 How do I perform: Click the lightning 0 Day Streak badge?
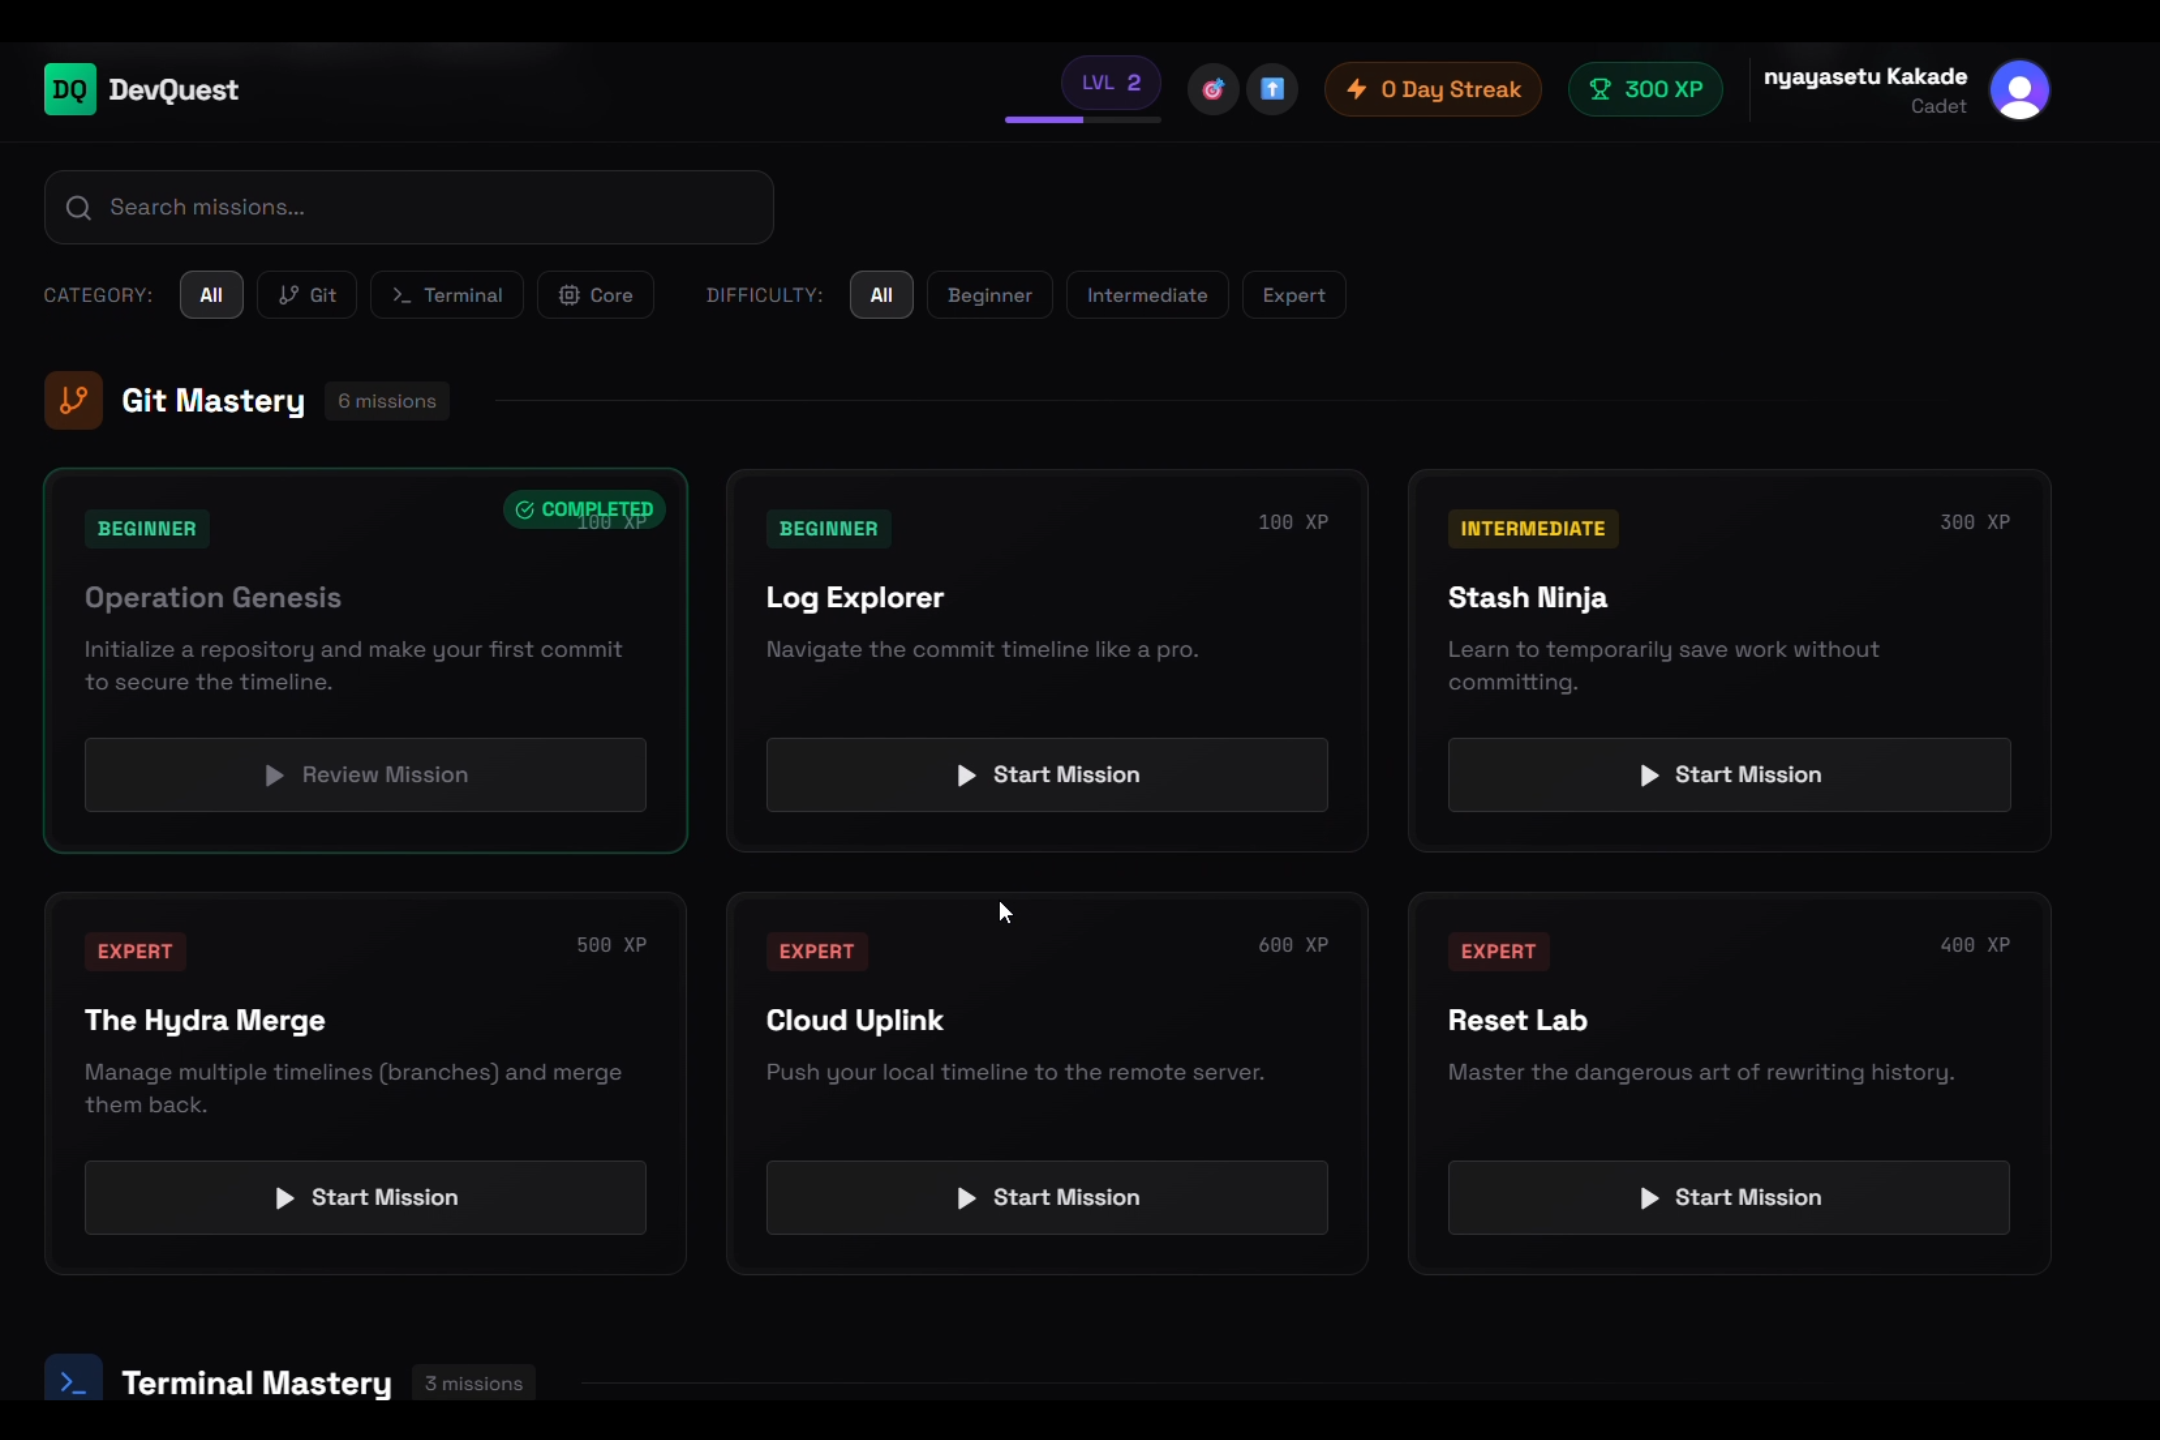[1432, 90]
